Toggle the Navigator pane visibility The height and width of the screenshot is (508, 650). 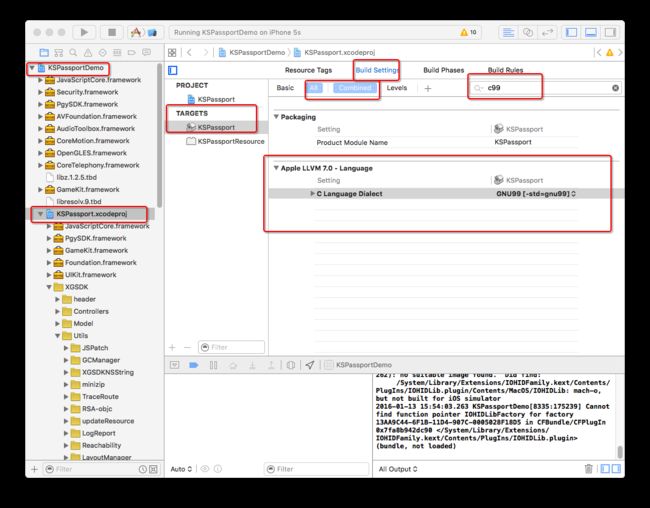(571, 32)
